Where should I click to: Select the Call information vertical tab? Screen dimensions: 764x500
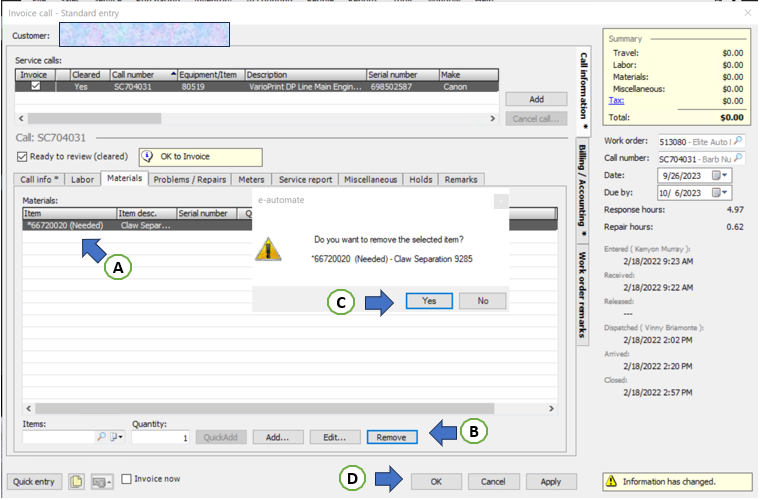[x=583, y=92]
